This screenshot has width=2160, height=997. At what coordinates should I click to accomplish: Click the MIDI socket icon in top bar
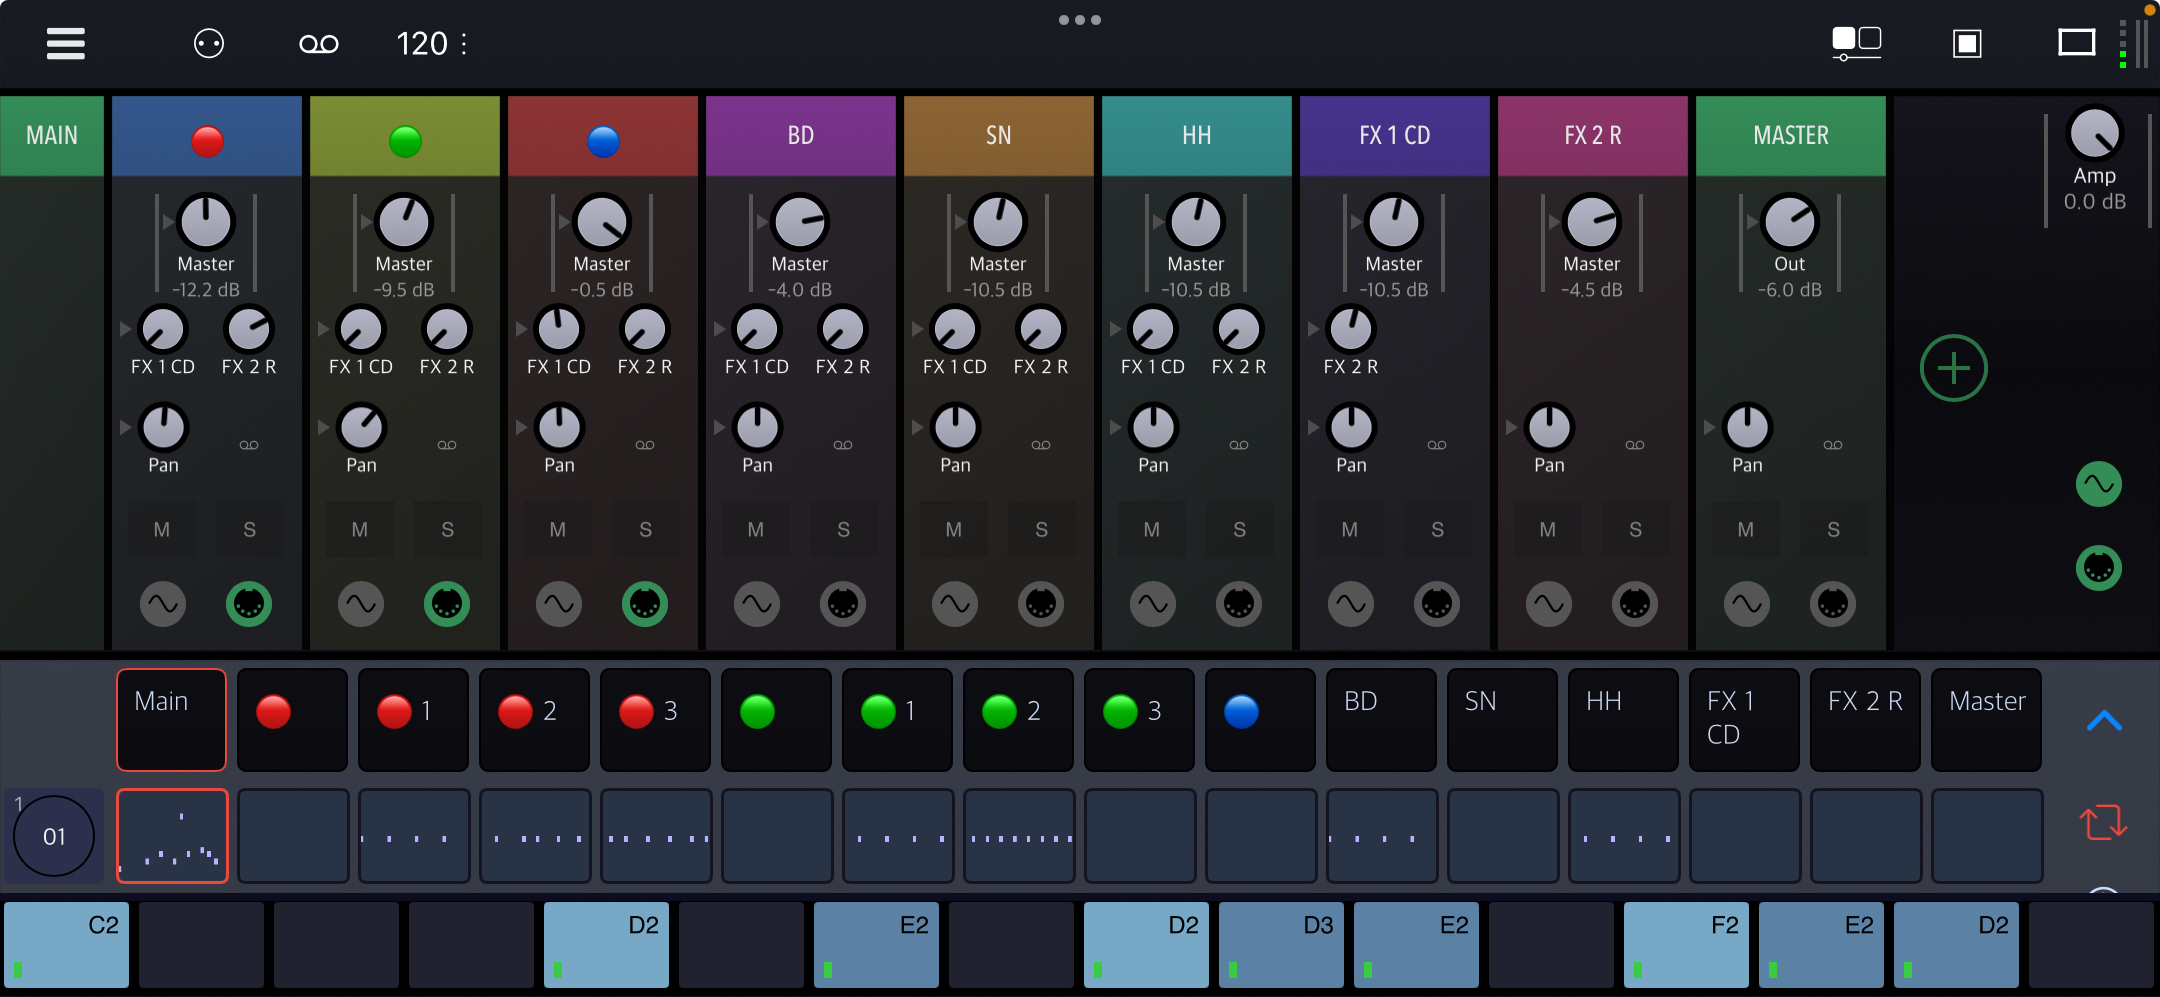(x=208, y=44)
